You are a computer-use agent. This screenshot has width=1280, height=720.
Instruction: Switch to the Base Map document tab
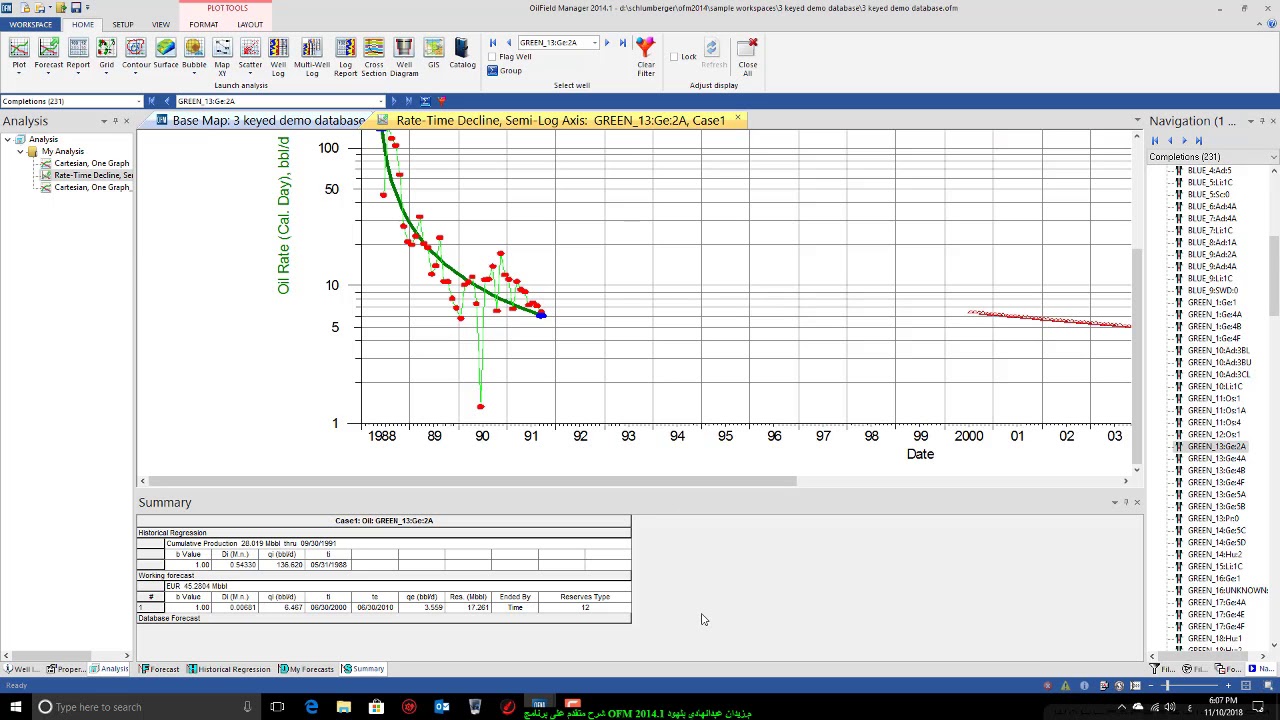(262, 120)
